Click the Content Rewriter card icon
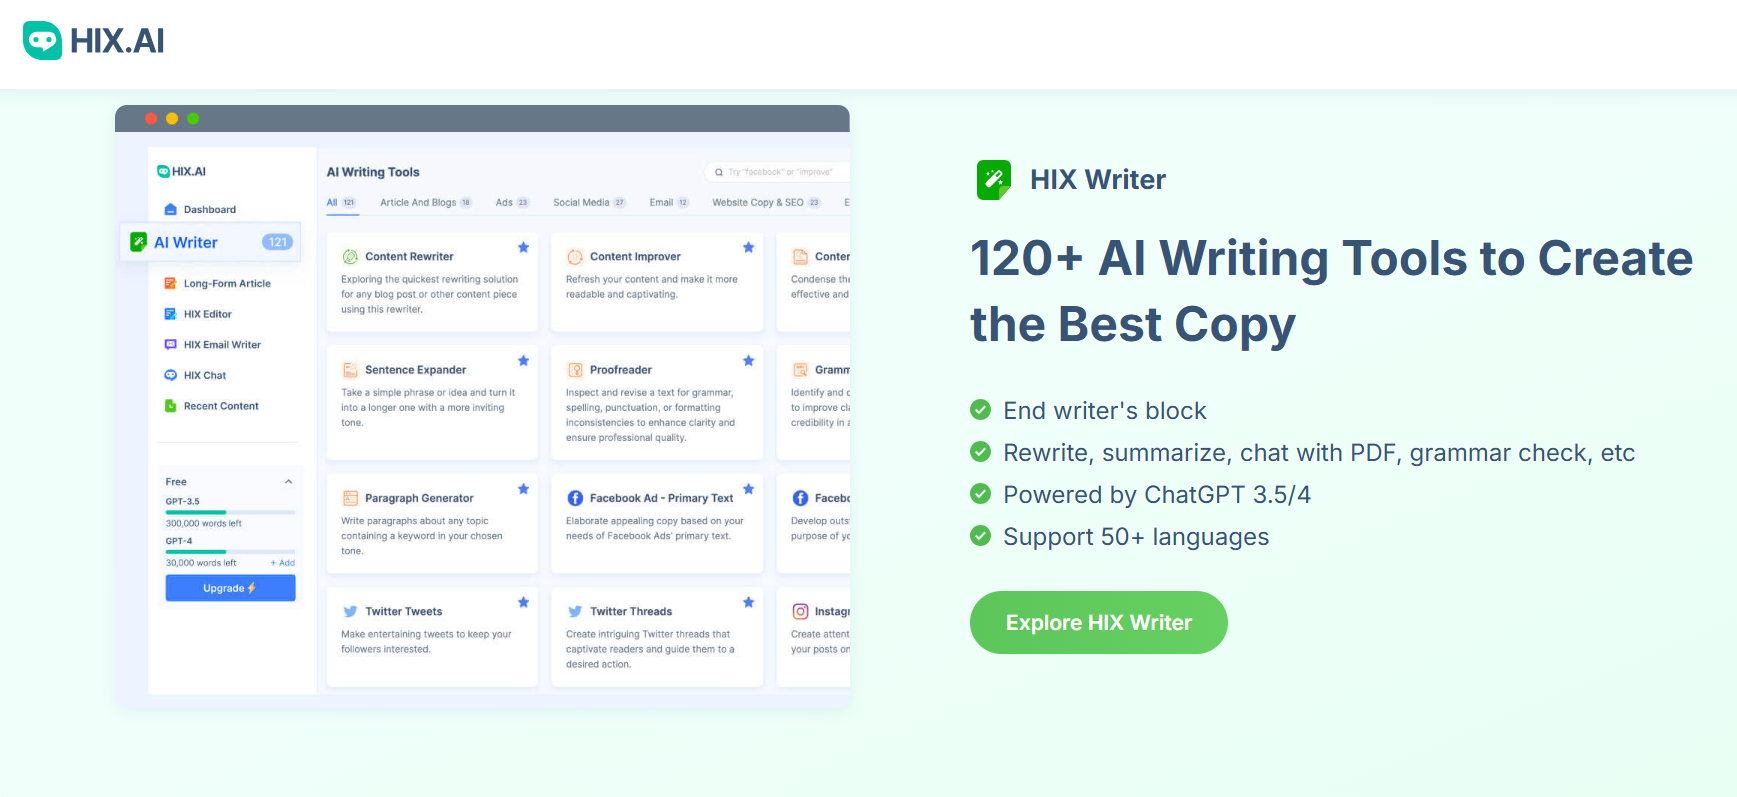1737x797 pixels. [350, 257]
